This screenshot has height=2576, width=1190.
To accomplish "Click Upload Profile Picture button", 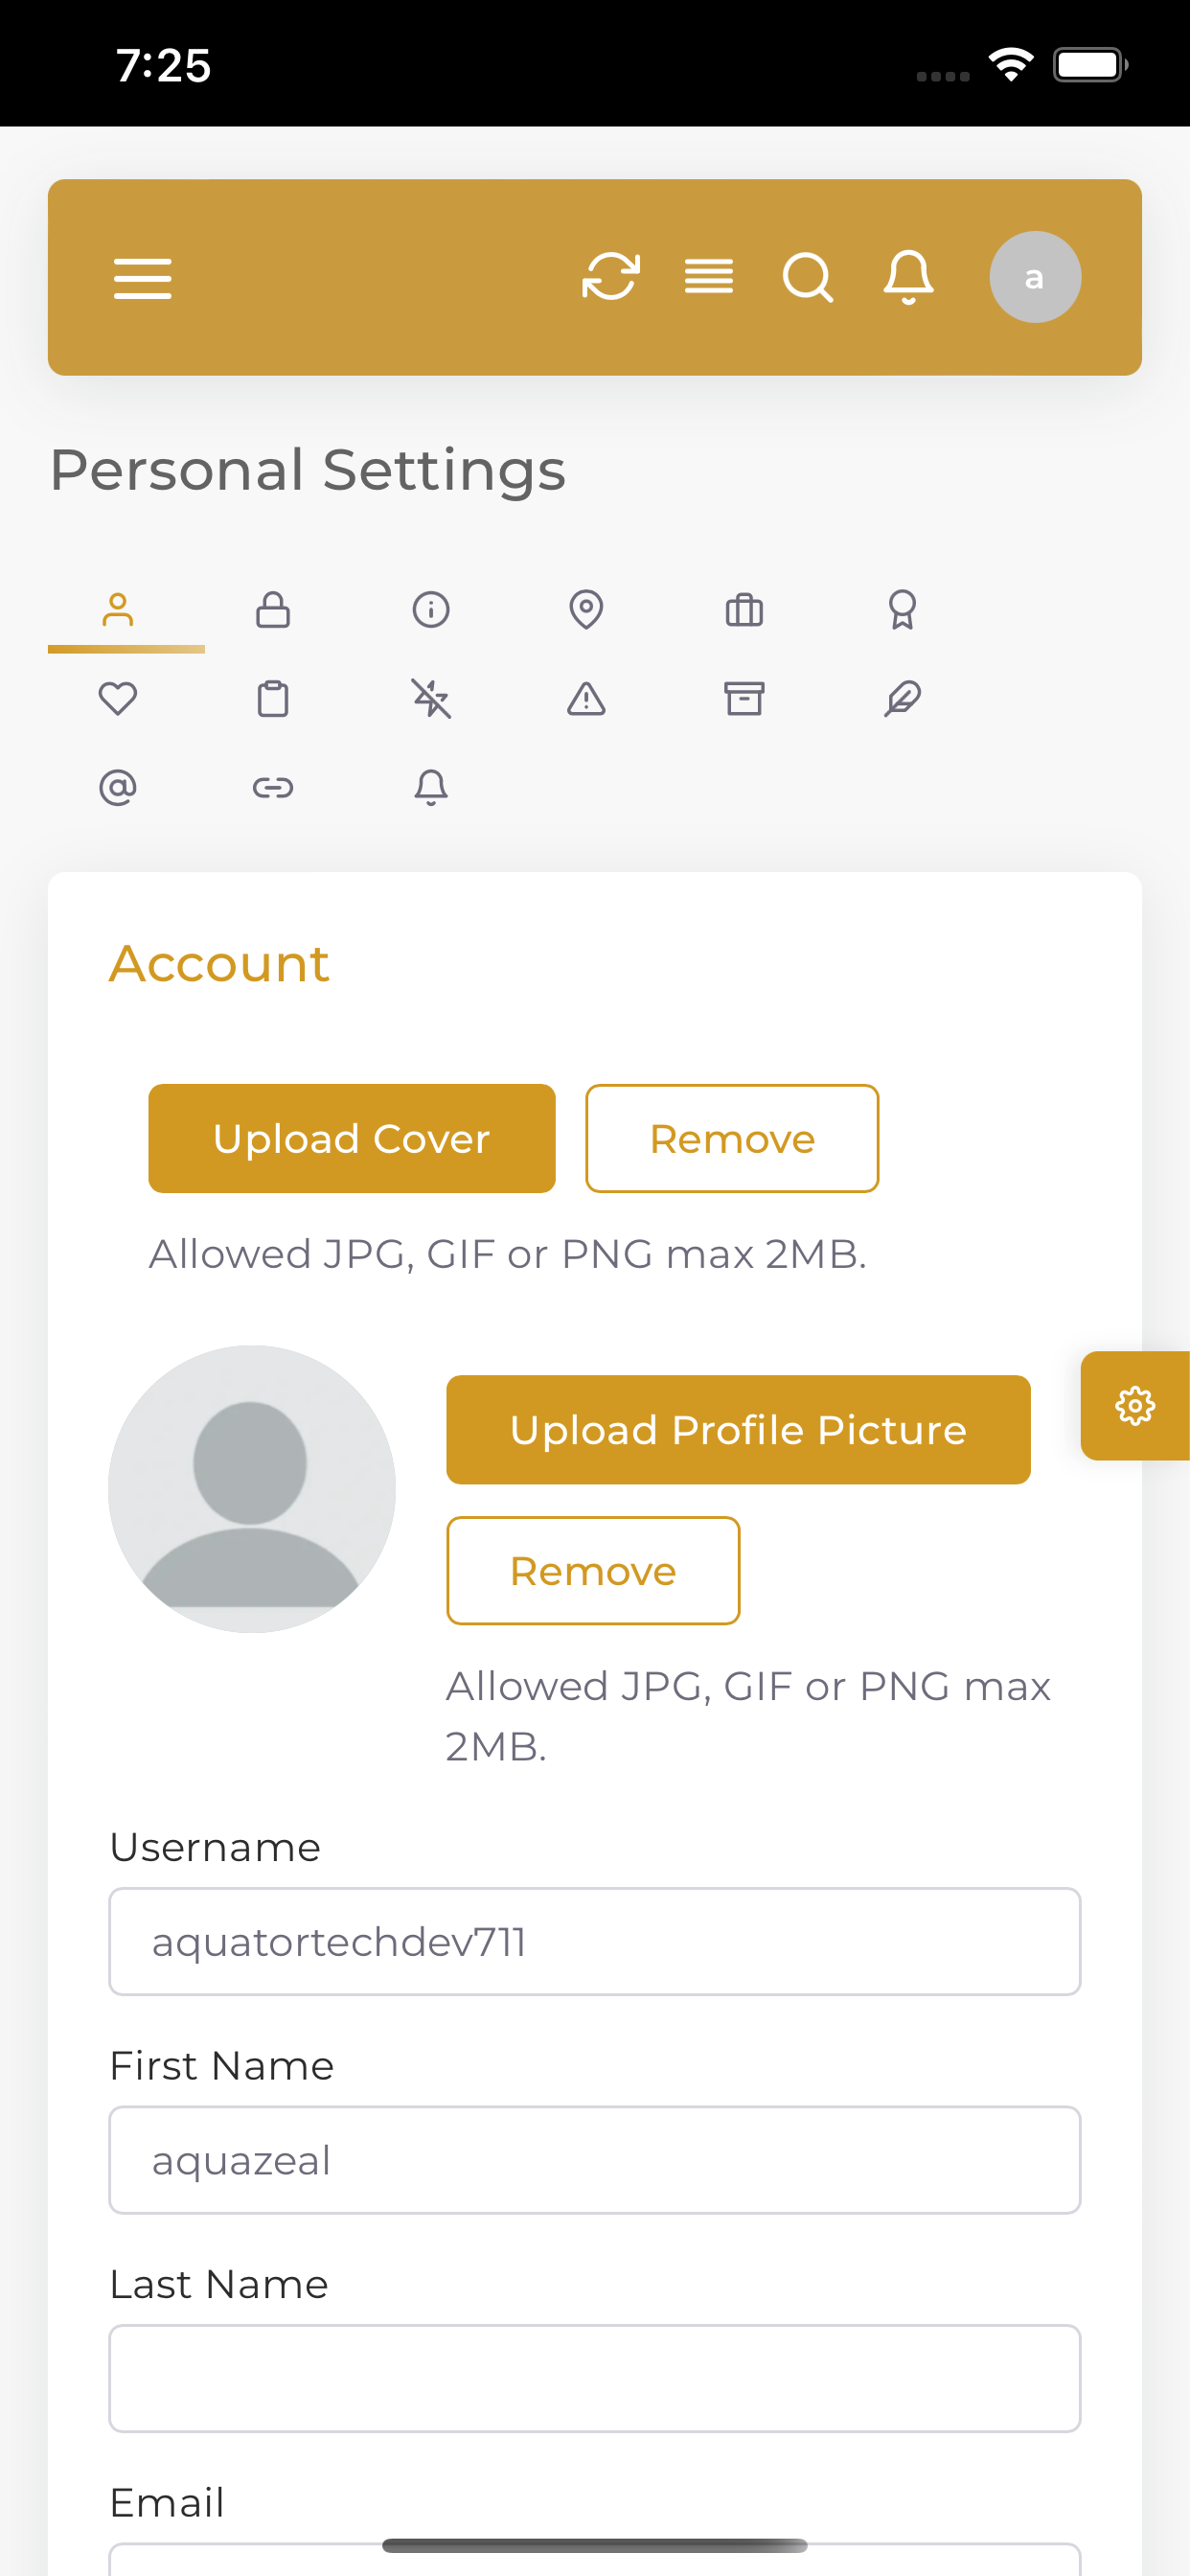I will click(738, 1429).
